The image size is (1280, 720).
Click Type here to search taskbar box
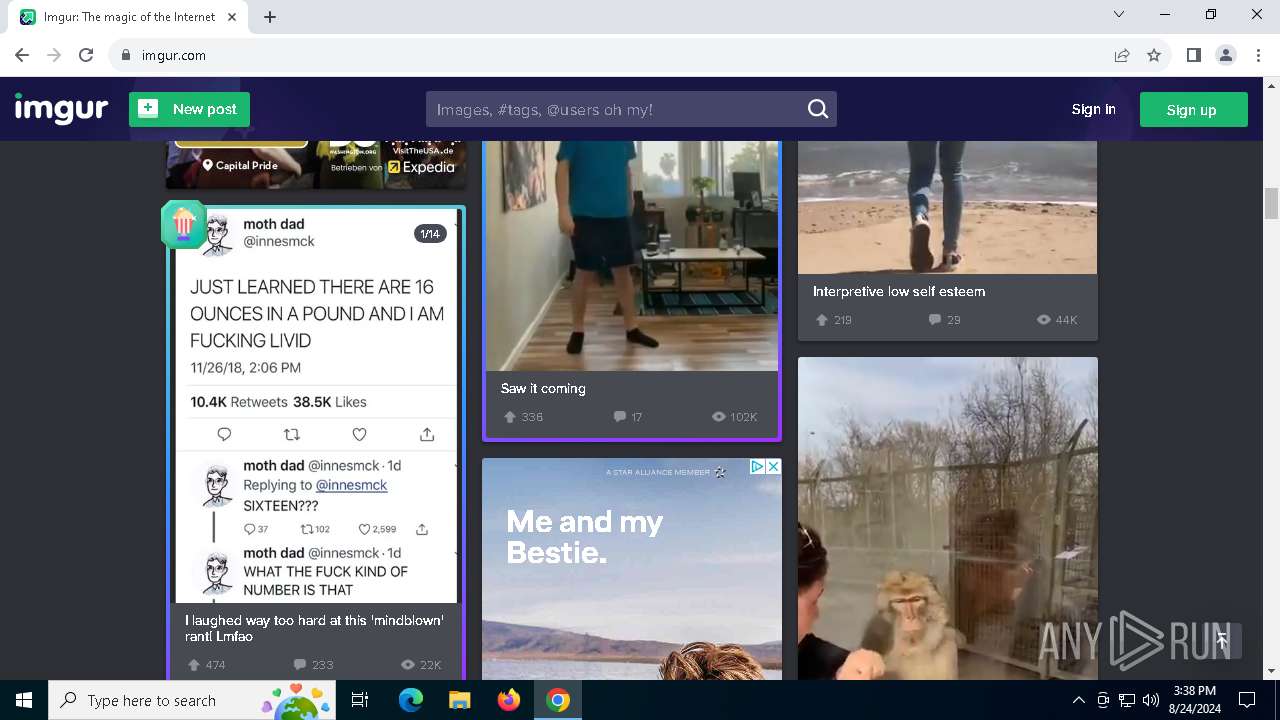[193, 700]
